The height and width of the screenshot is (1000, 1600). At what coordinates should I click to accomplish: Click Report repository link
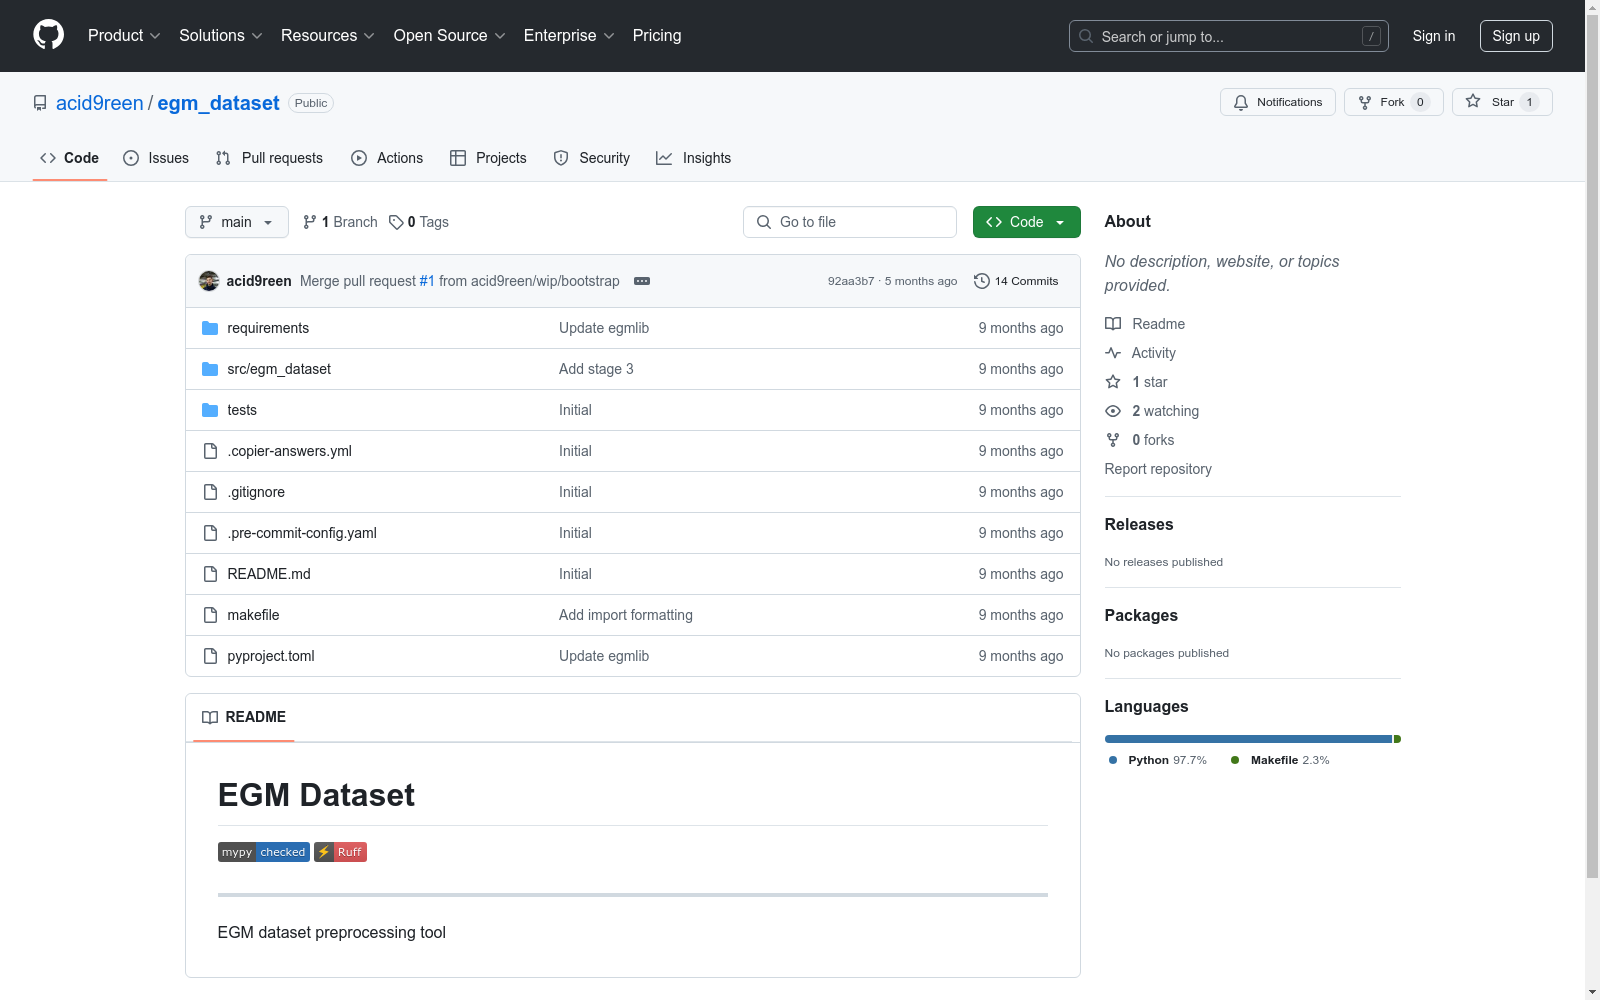point(1158,469)
